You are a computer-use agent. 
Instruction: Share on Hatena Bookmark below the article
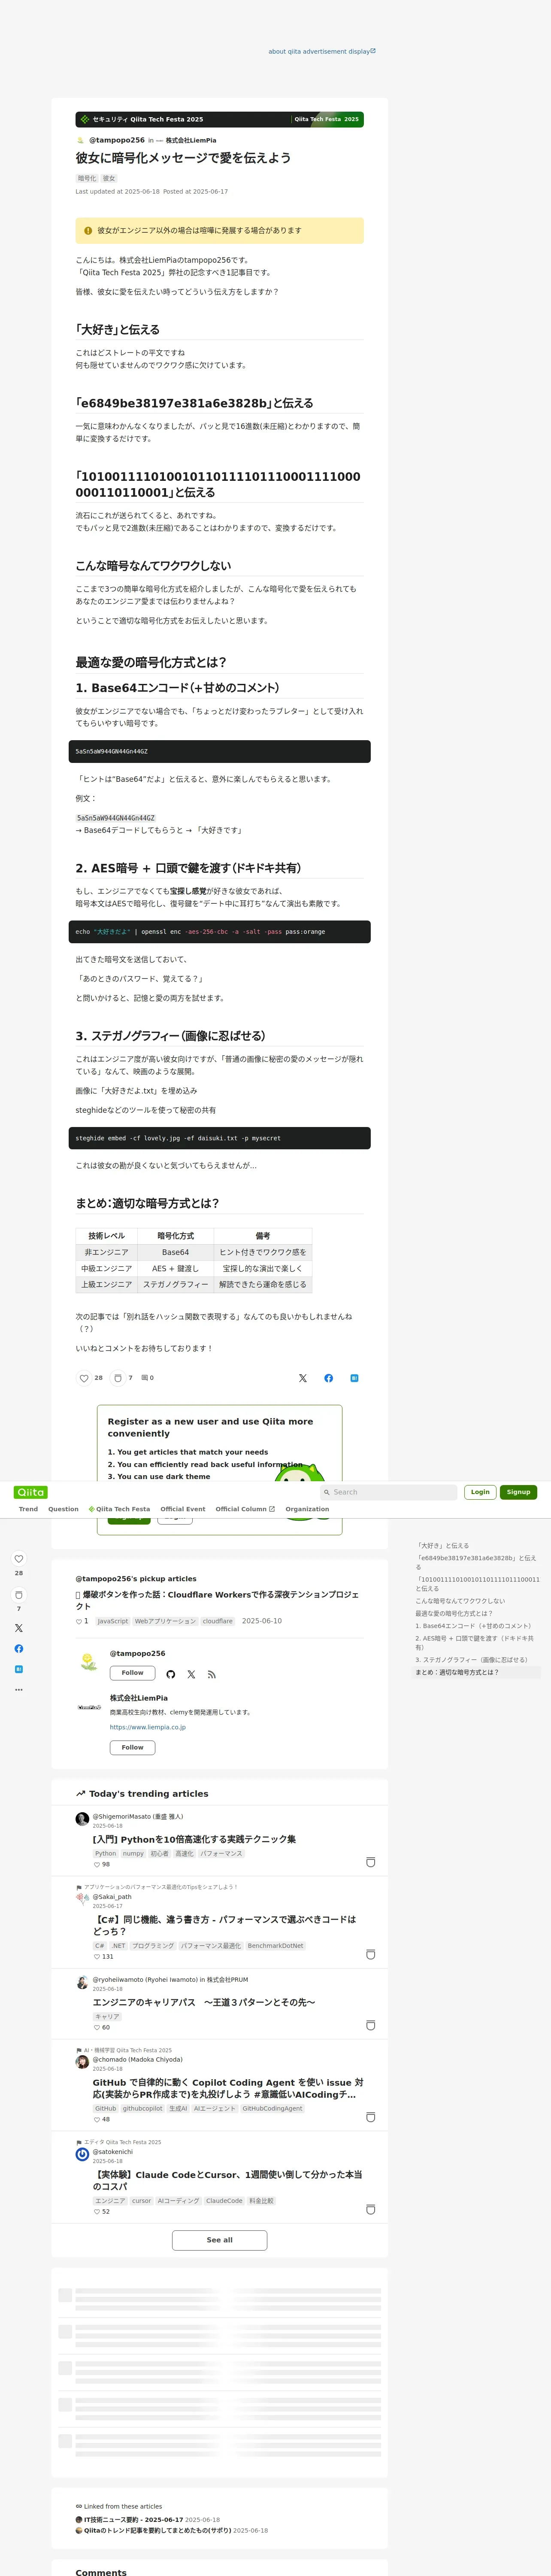(354, 1378)
